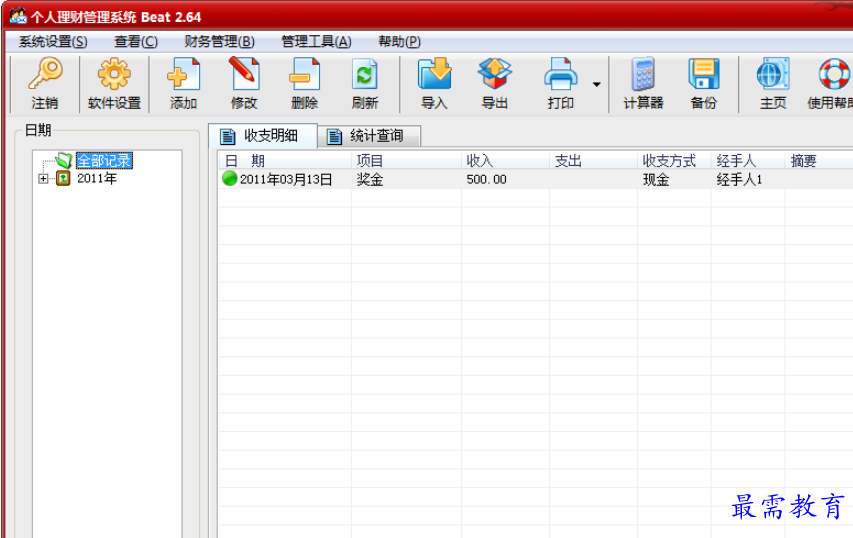The height and width of the screenshot is (538, 853).
Task: Click the 修改 pencil icon
Action: click(244, 73)
